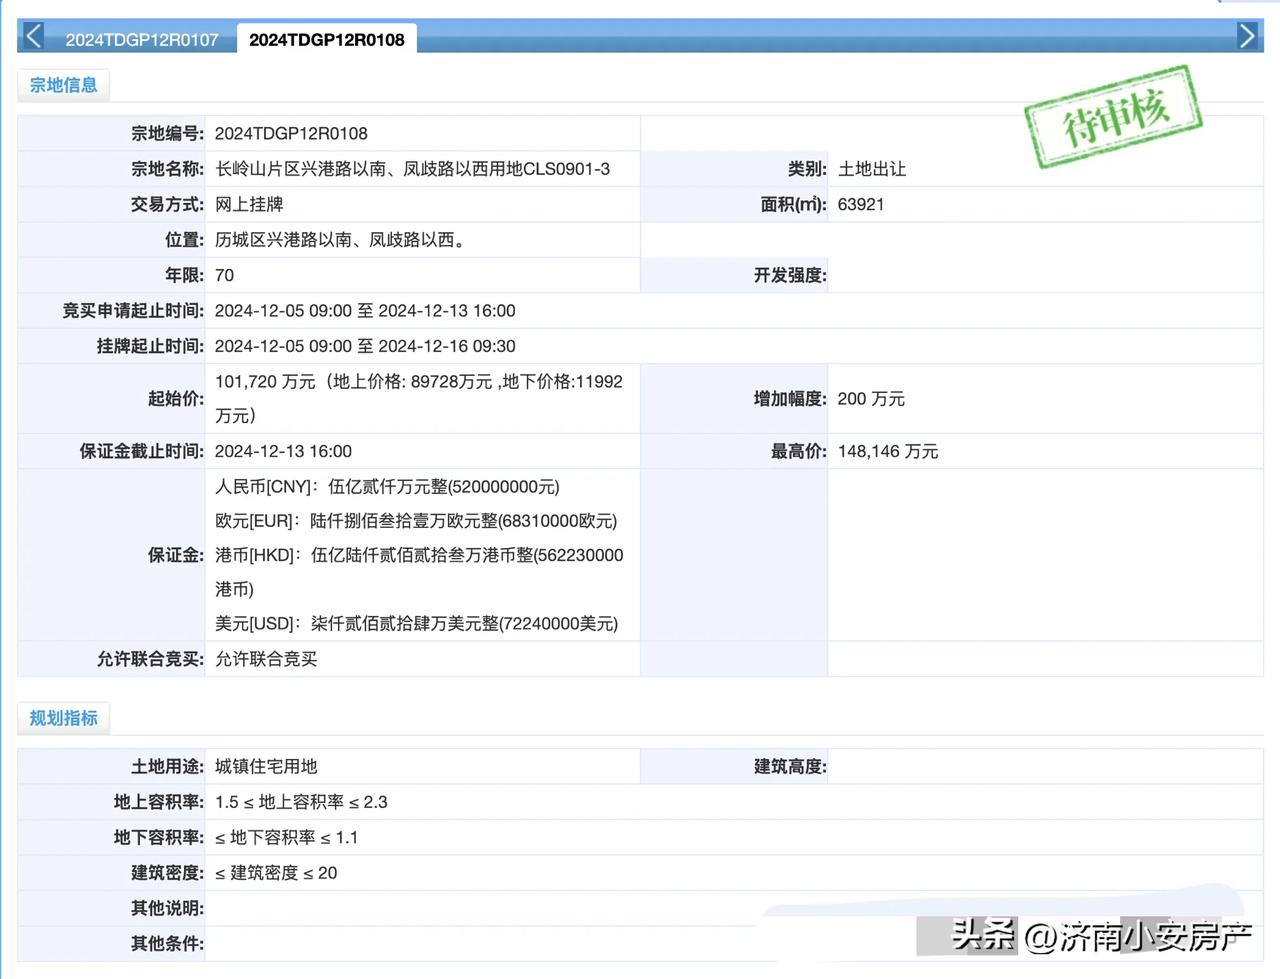Click 建筑密度 limit ≤ 20
Viewport: 1280px width, 979px height.
276,873
